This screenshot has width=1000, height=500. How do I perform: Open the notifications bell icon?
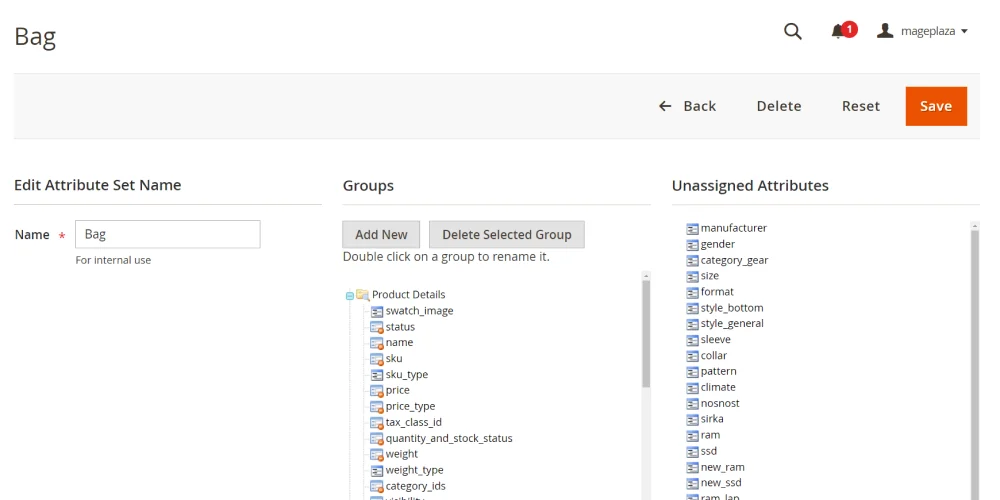pyautogui.click(x=838, y=31)
